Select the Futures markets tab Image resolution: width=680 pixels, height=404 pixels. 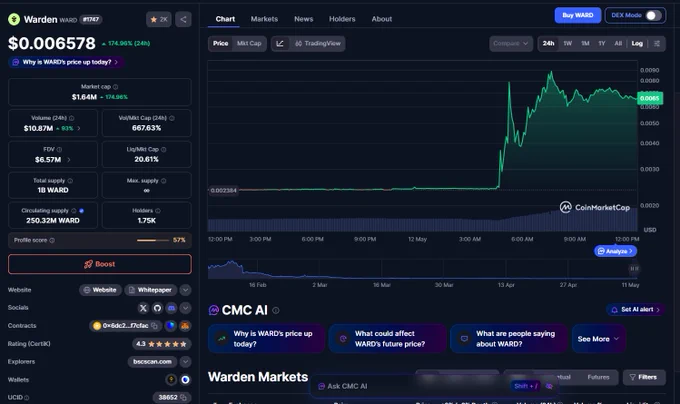[598, 377]
